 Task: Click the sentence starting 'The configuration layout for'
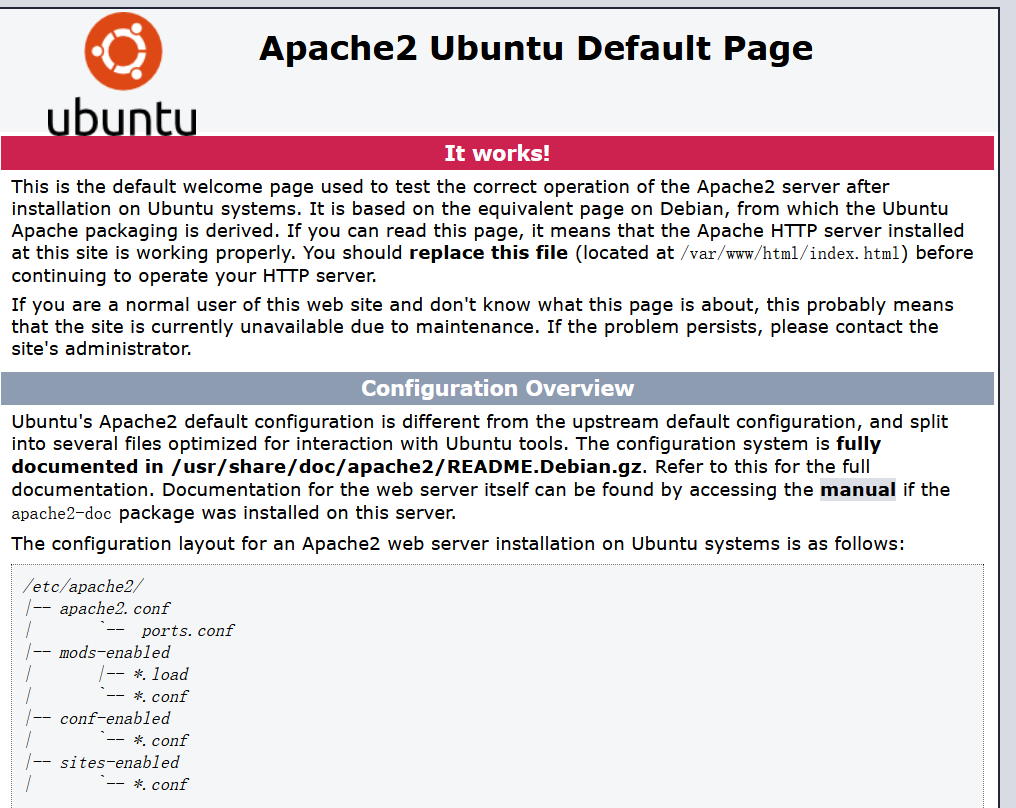[457, 543]
